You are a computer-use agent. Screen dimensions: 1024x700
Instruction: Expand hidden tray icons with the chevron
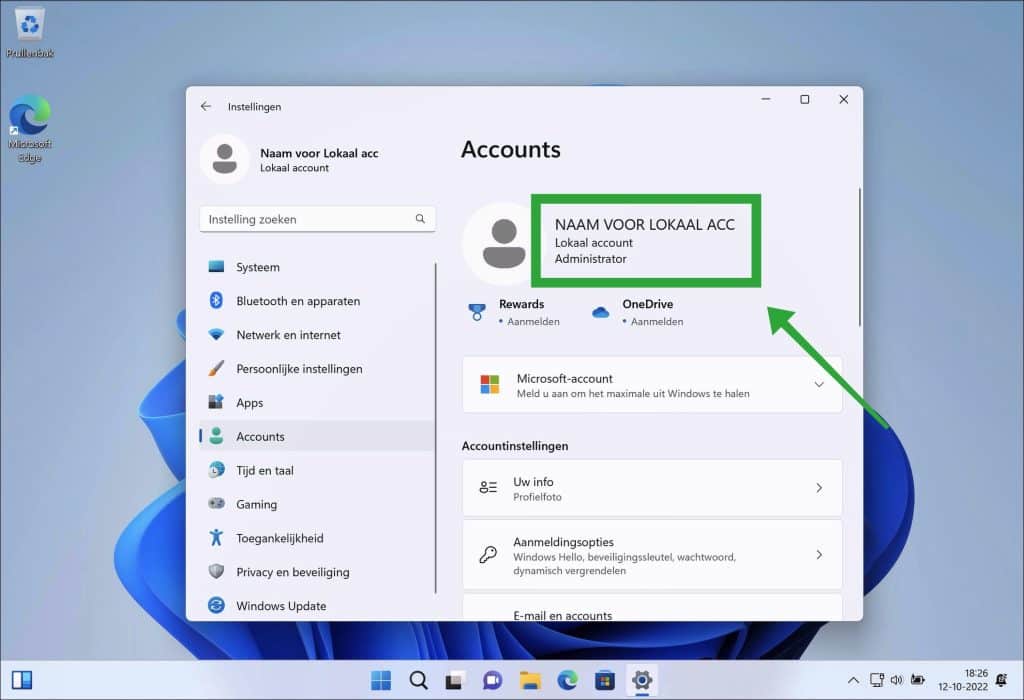(853, 680)
